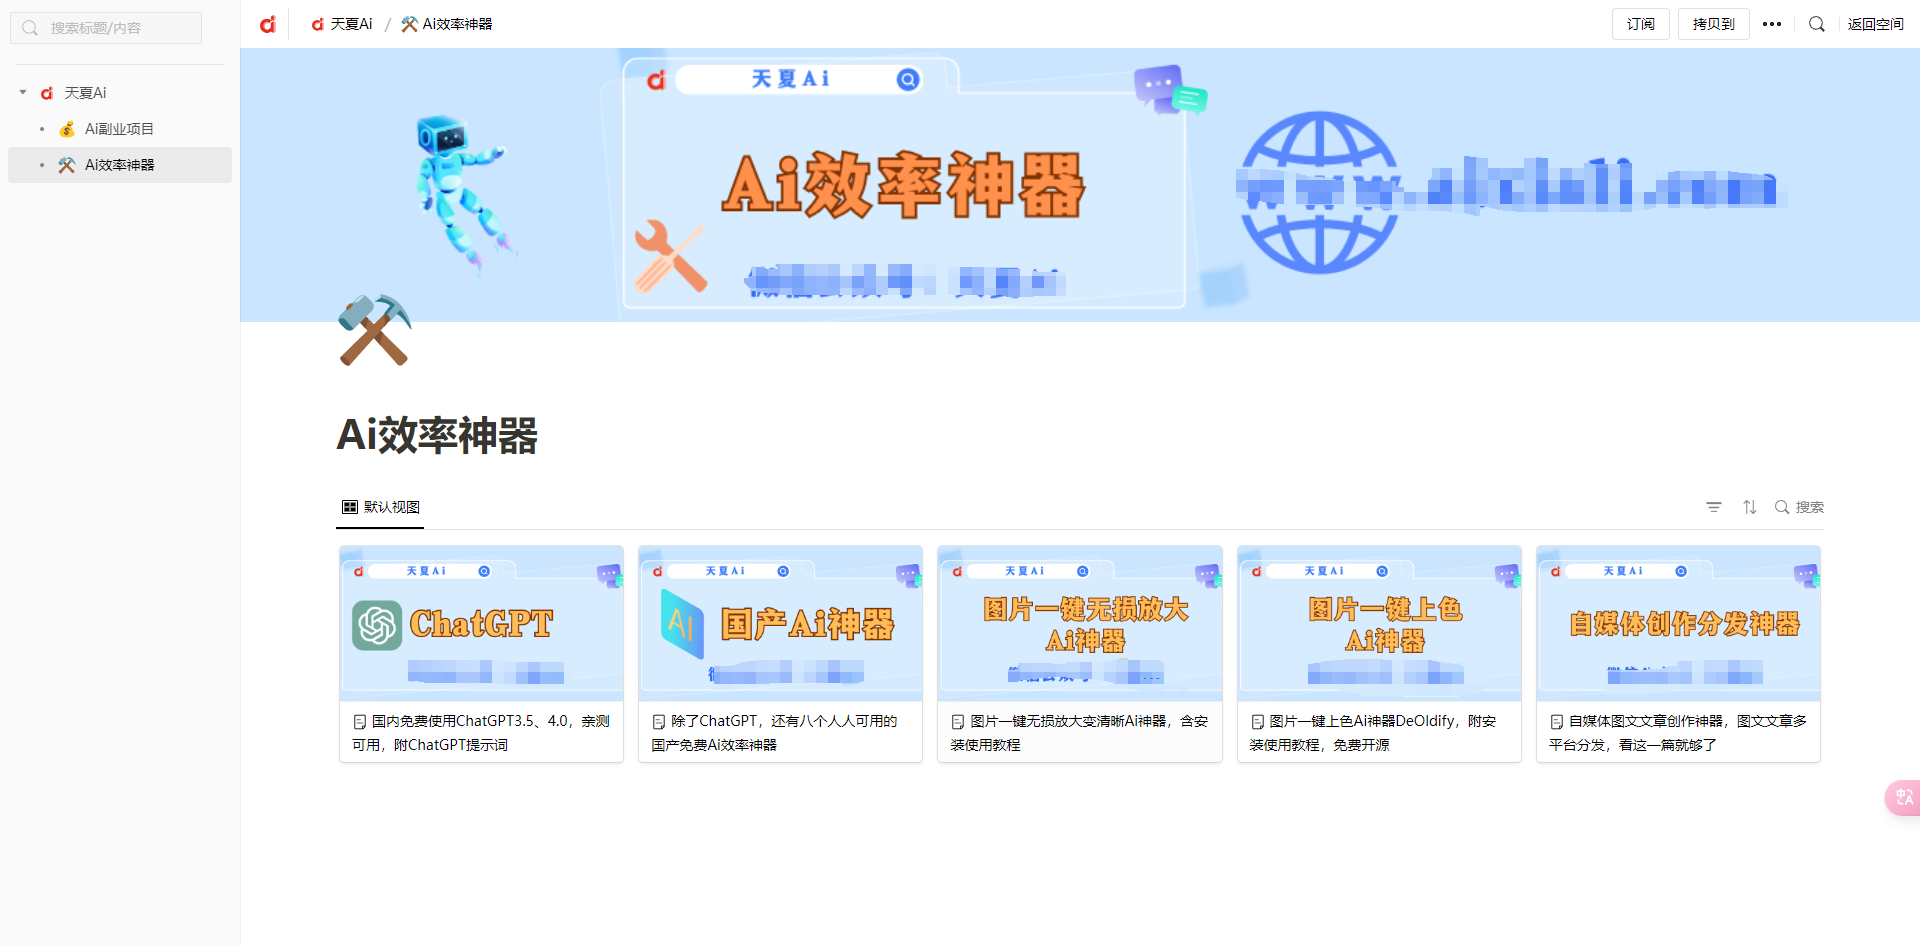Screen dimensions: 1920x945
Task: Open the filter icon in view toolbar
Action: tap(1714, 507)
